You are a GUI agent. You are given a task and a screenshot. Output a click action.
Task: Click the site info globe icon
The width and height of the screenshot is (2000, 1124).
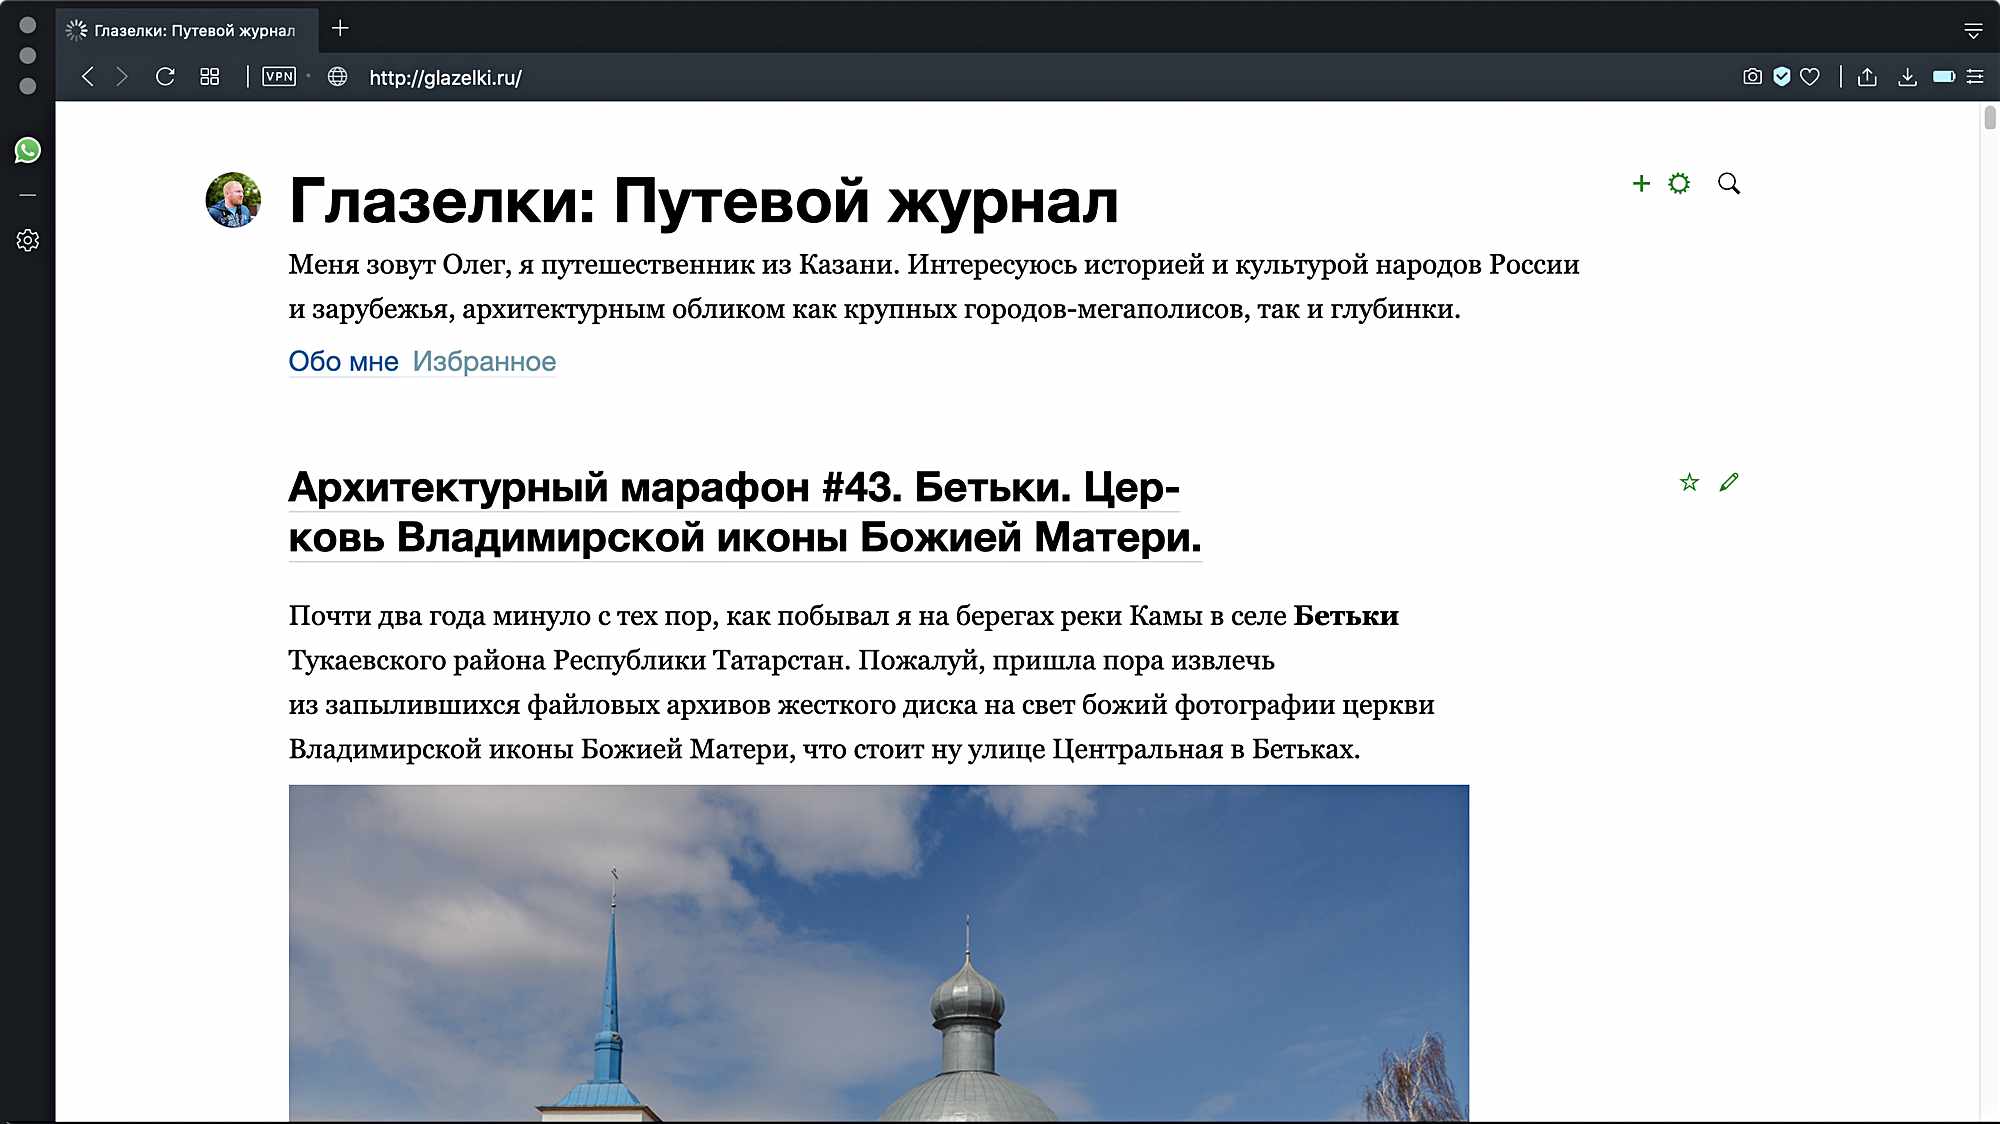338,77
